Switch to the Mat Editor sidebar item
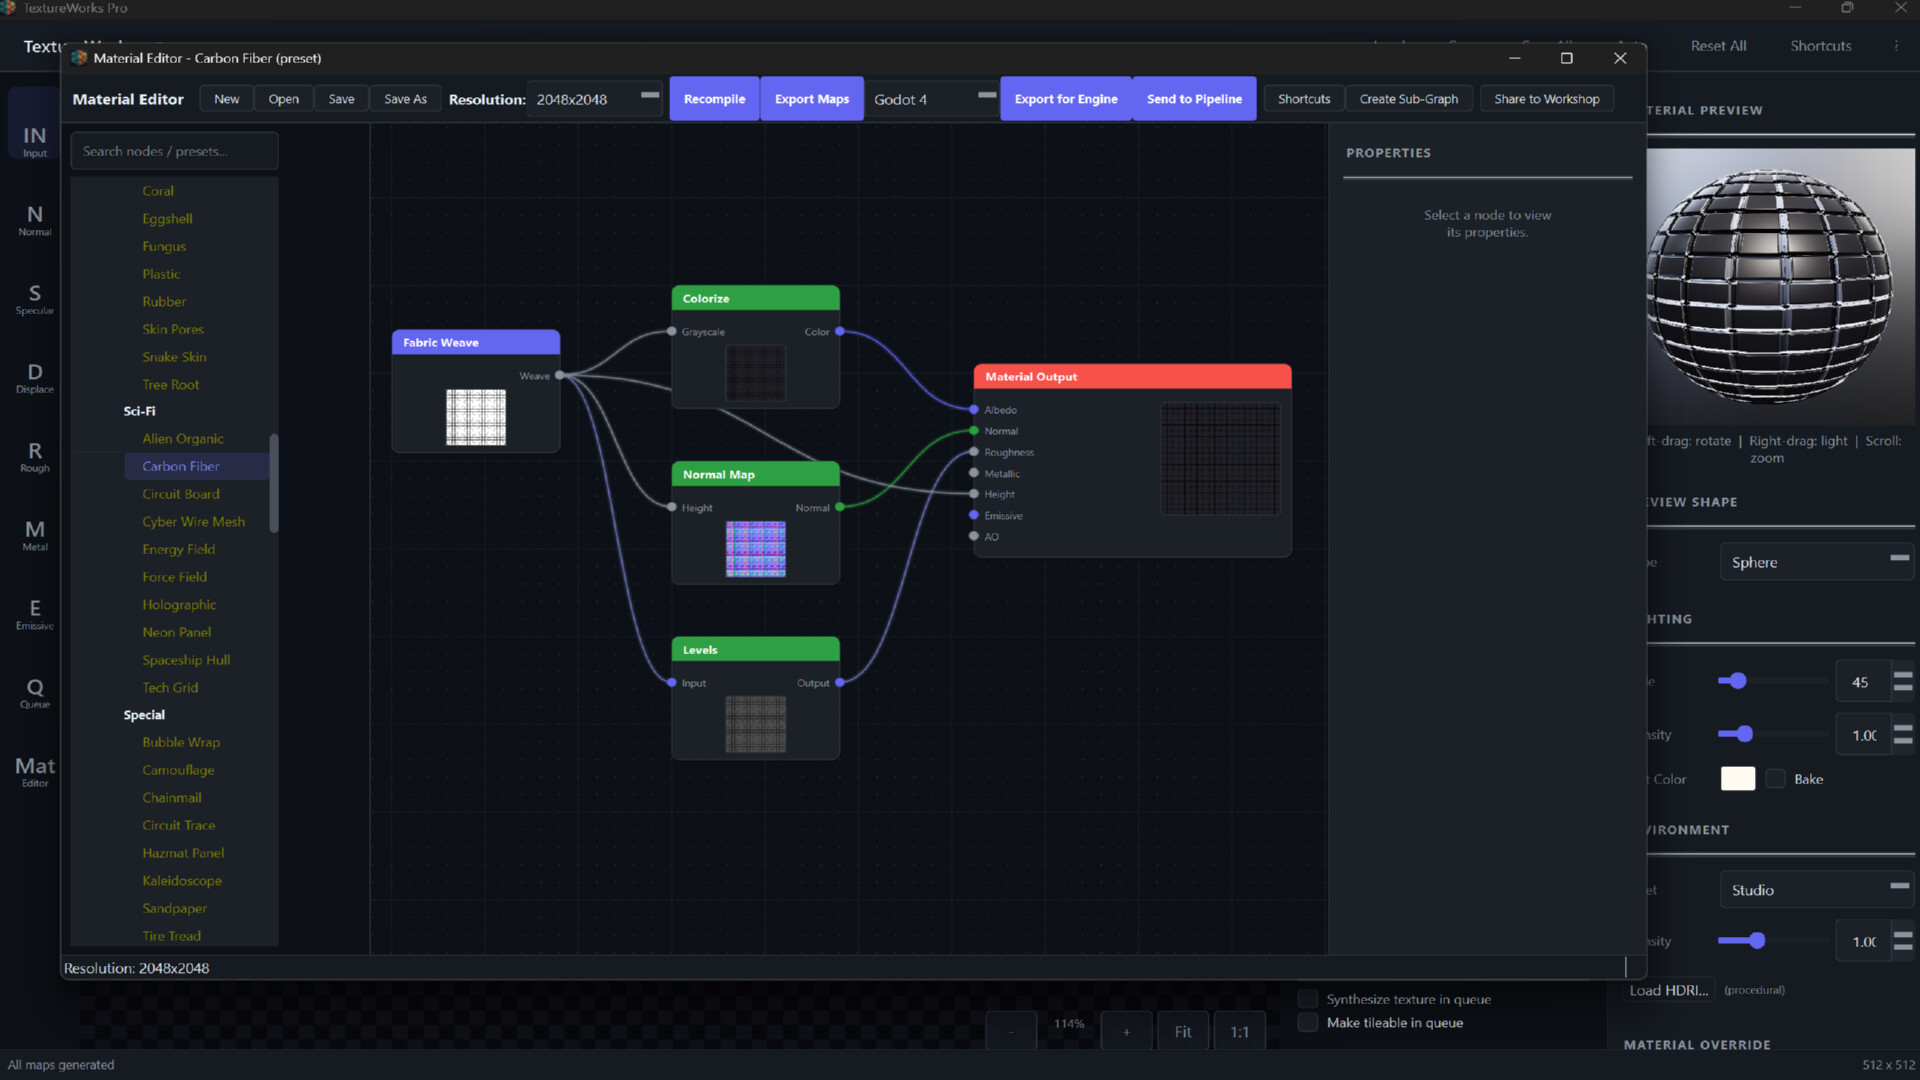The height and width of the screenshot is (1080, 1920). (33, 771)
